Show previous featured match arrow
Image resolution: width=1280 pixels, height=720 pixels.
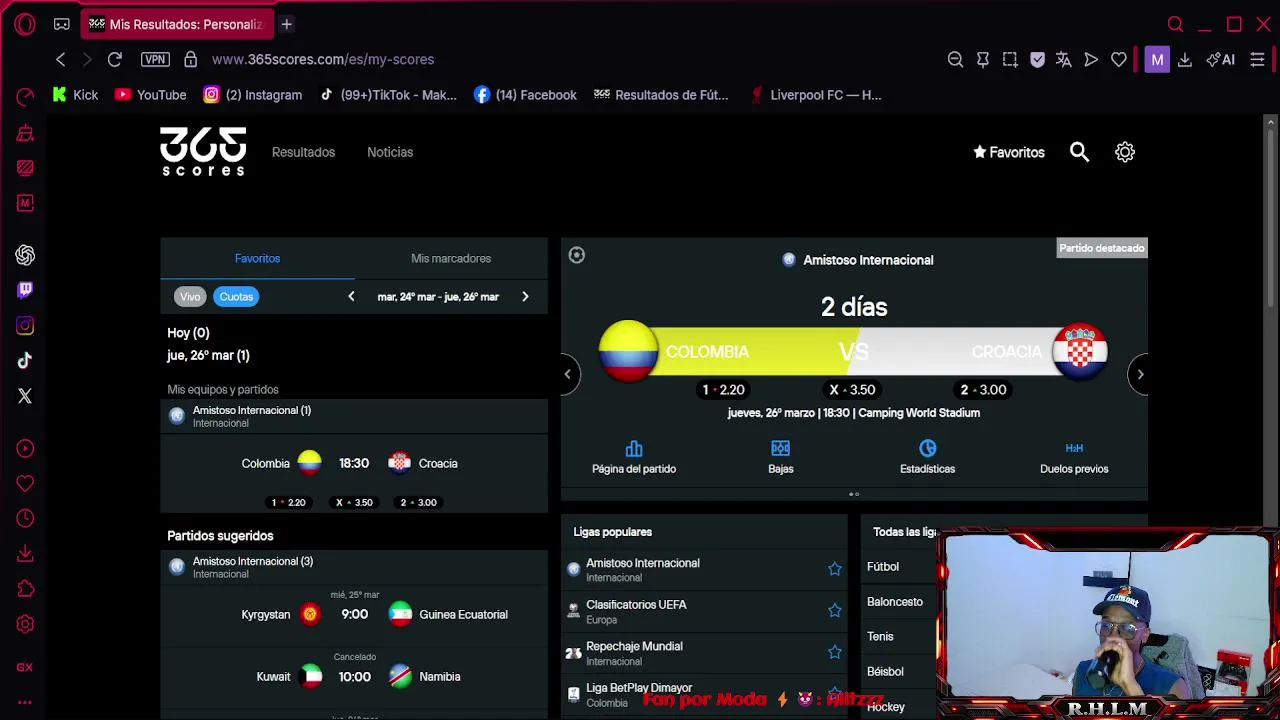coord(567,374)
